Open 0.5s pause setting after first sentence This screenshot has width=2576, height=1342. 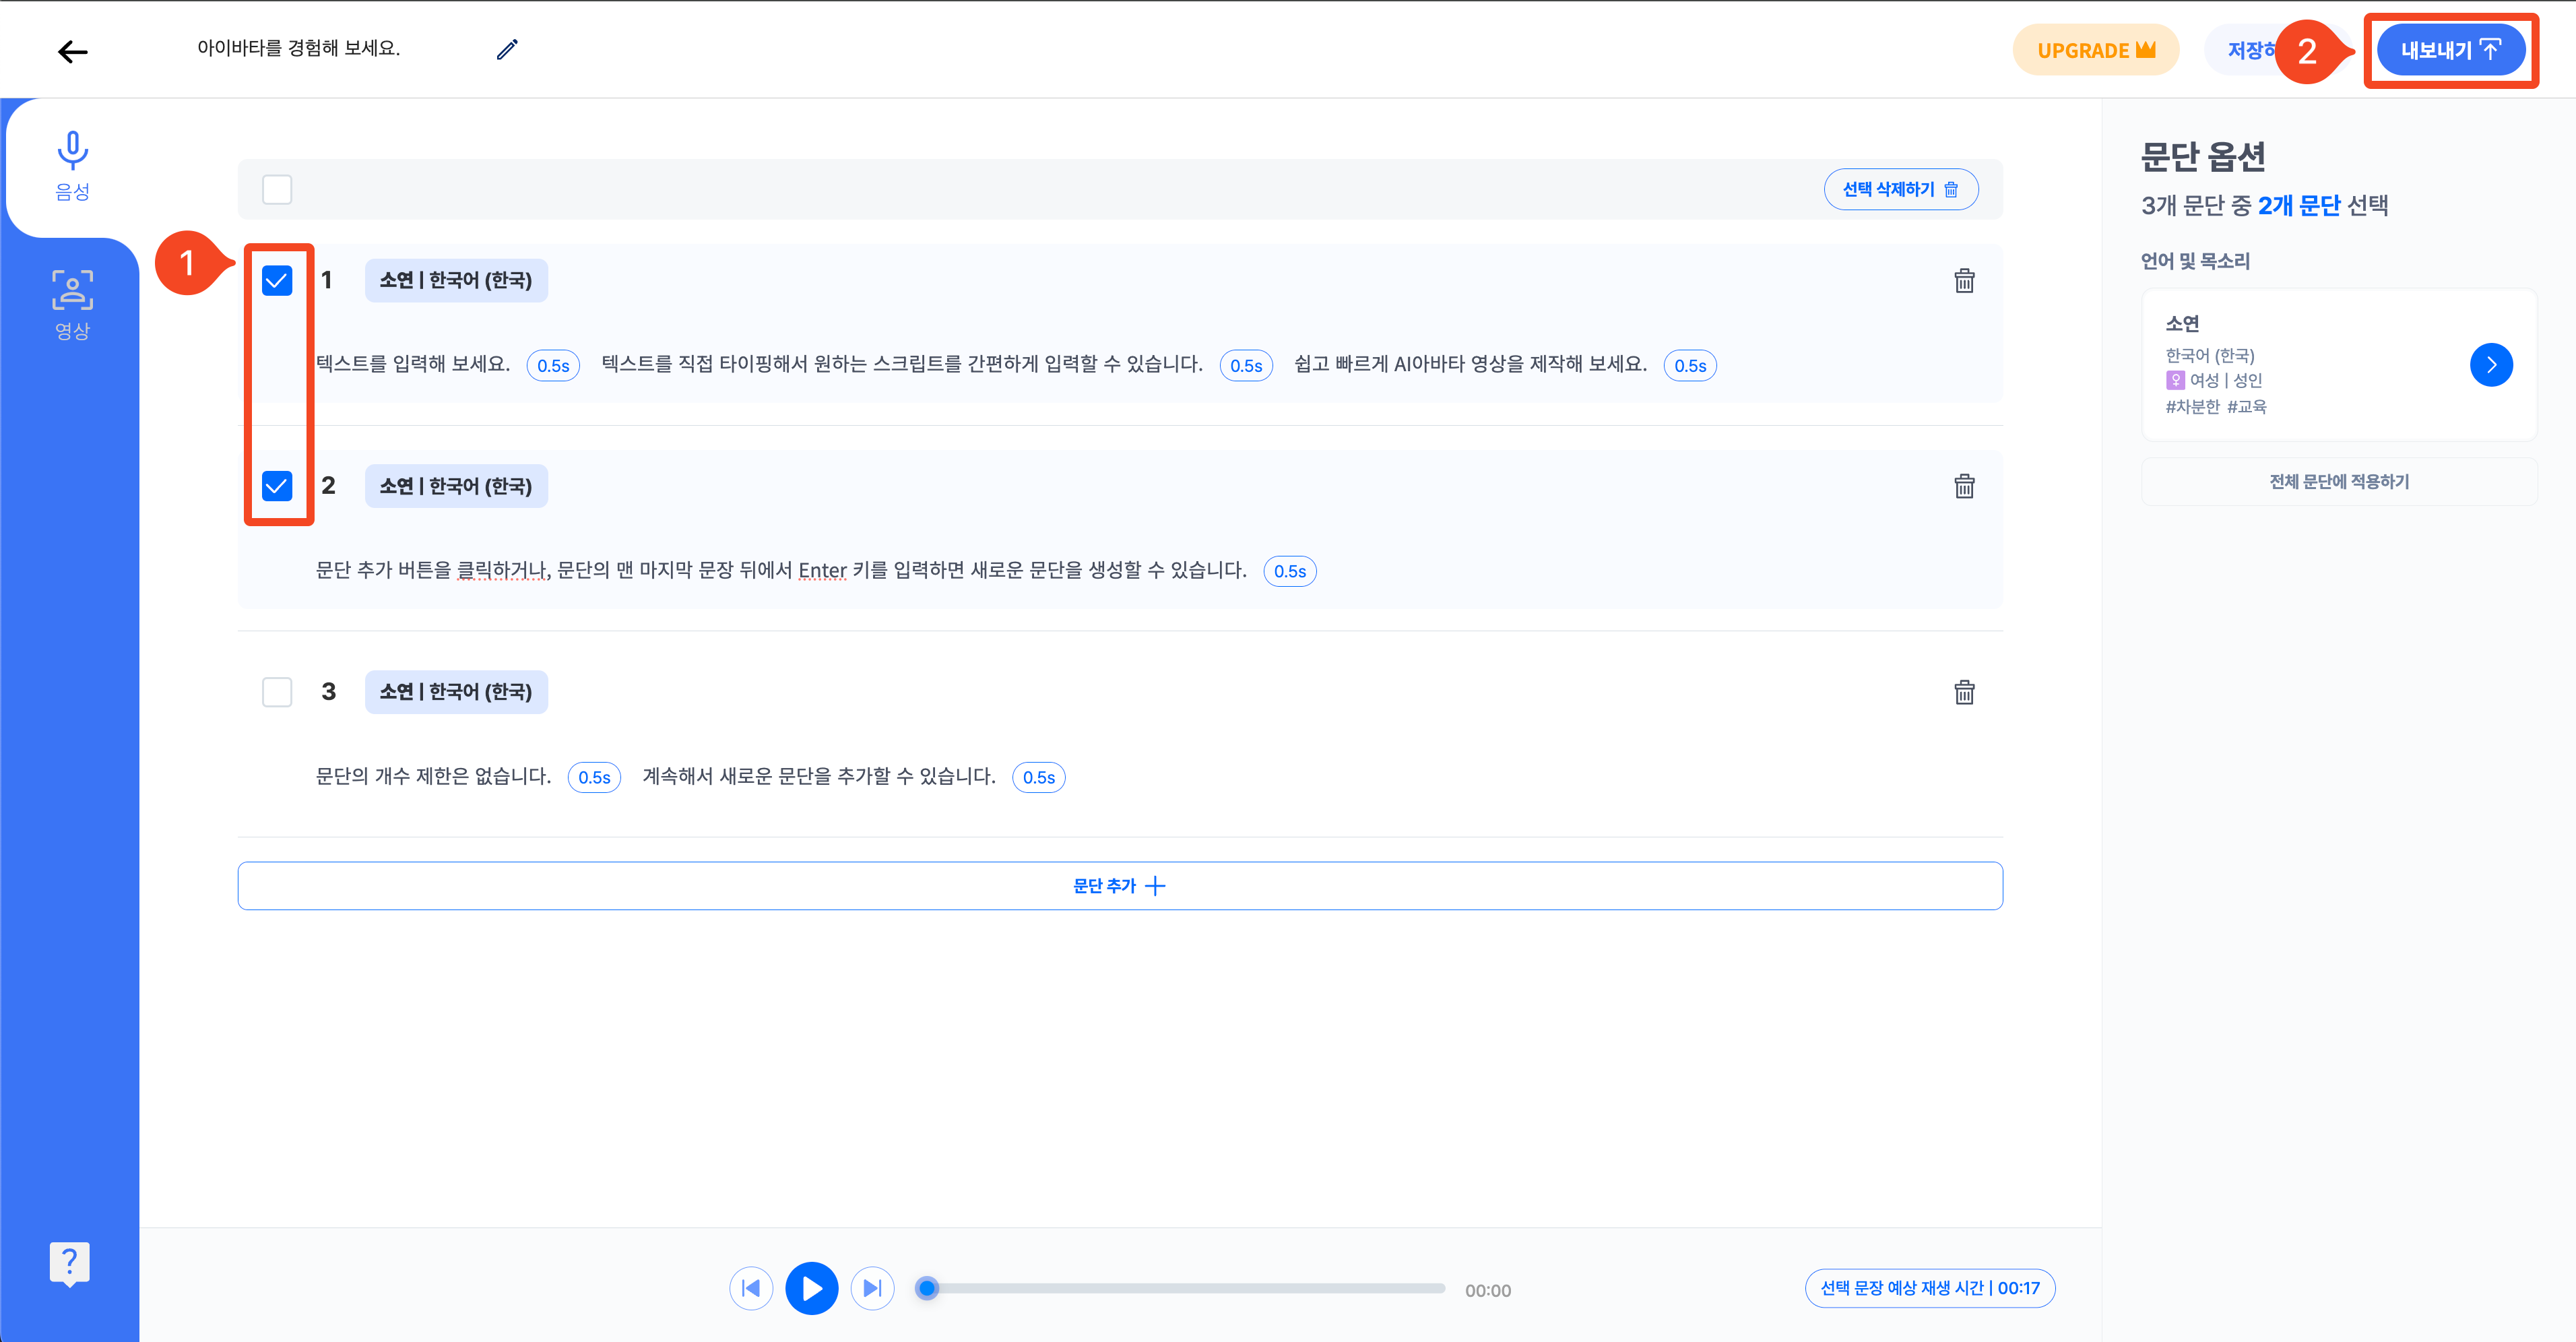[553, 366]
